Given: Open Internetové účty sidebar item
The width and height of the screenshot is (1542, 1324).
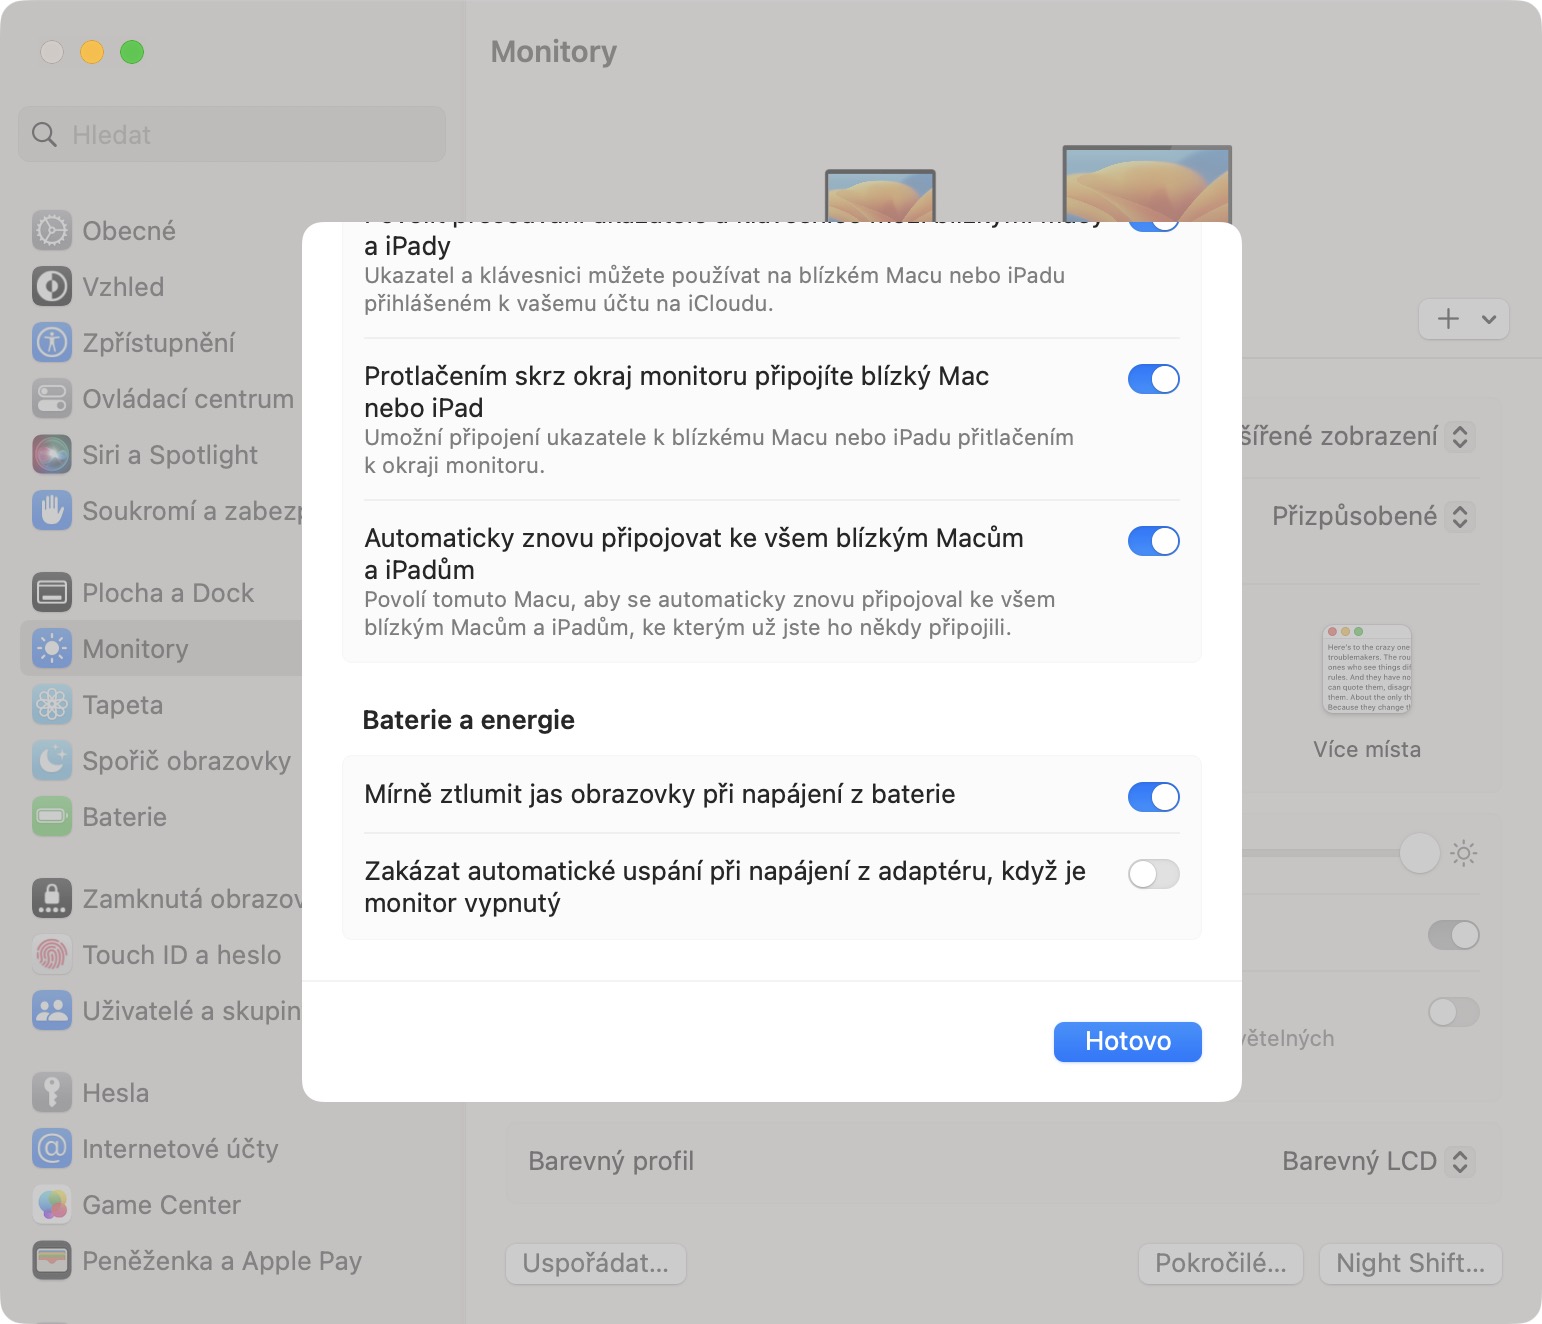Looking at the screenshot, I should click(180, 1149).
